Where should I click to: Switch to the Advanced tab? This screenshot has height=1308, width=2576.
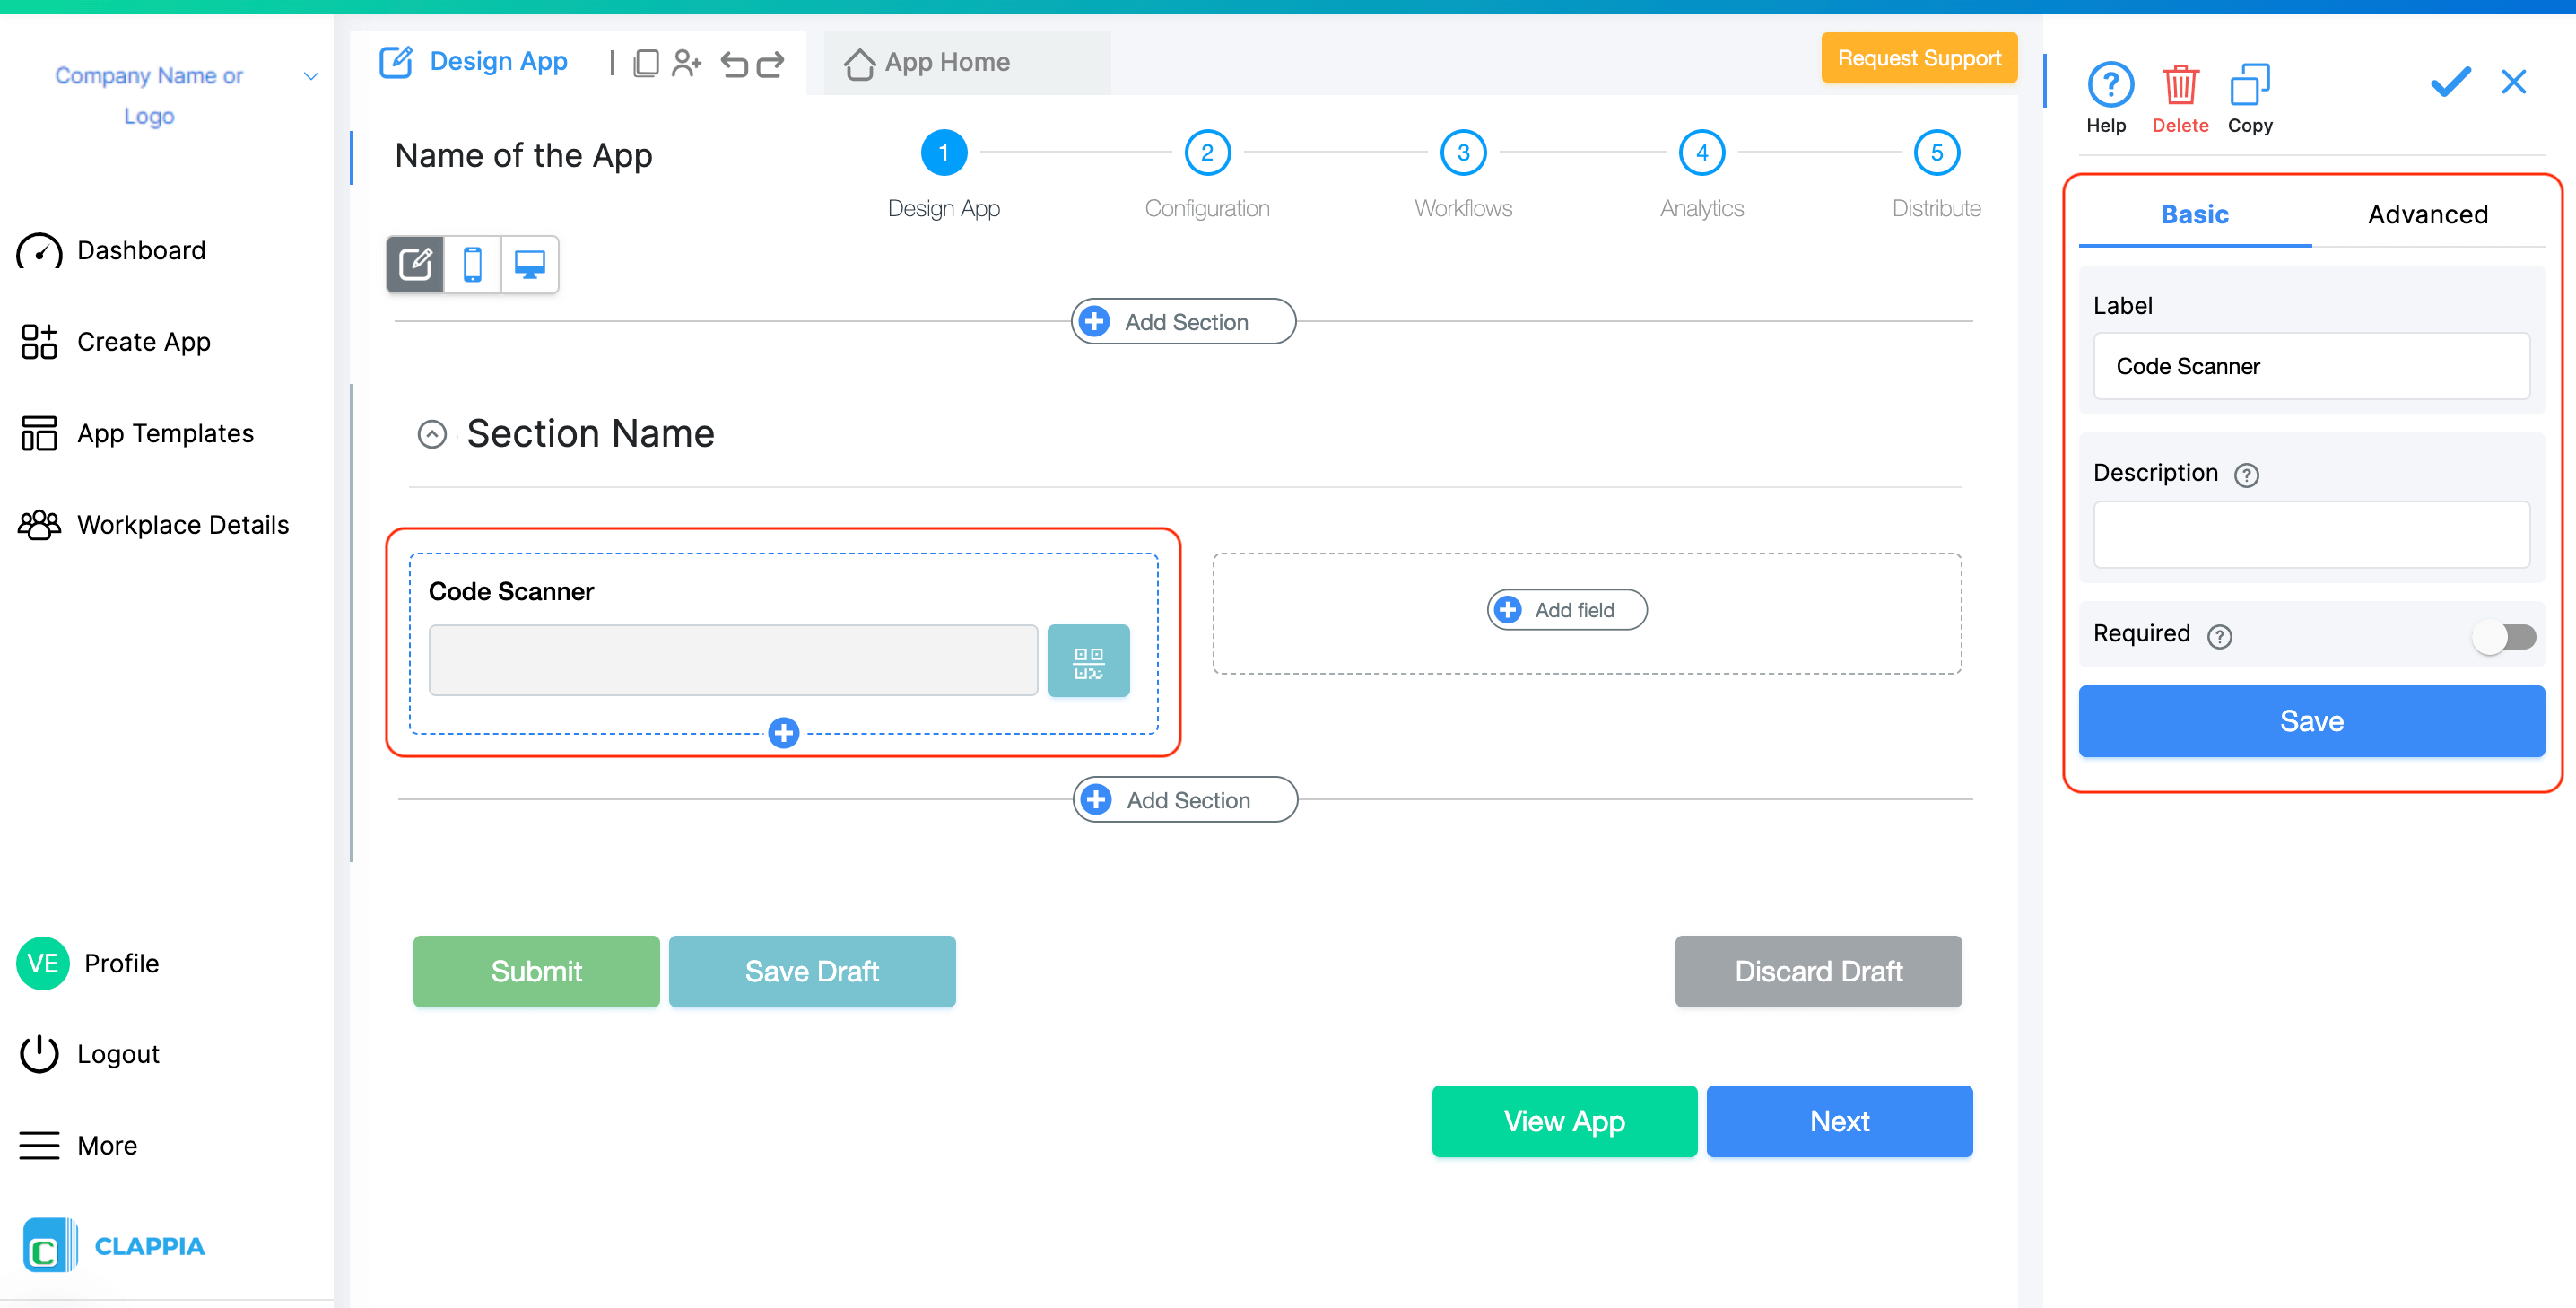[2427, 214]
